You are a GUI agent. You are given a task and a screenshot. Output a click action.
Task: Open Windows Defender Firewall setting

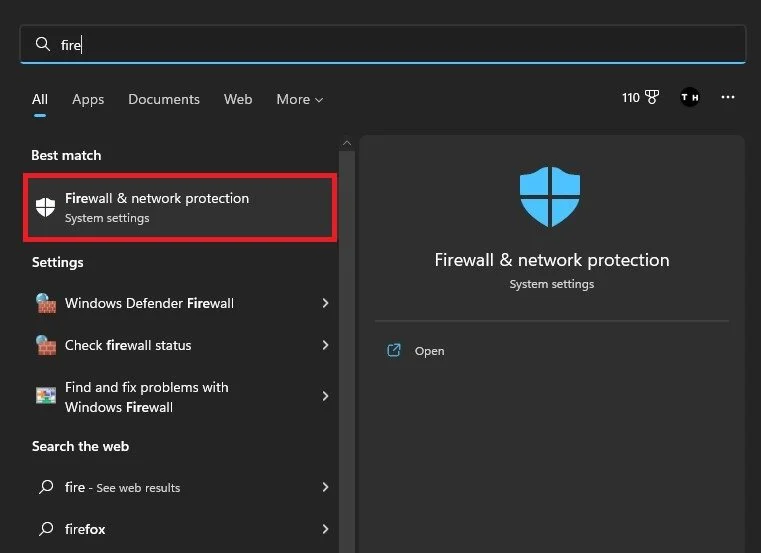pyautogui.click(x=180, y=303)
